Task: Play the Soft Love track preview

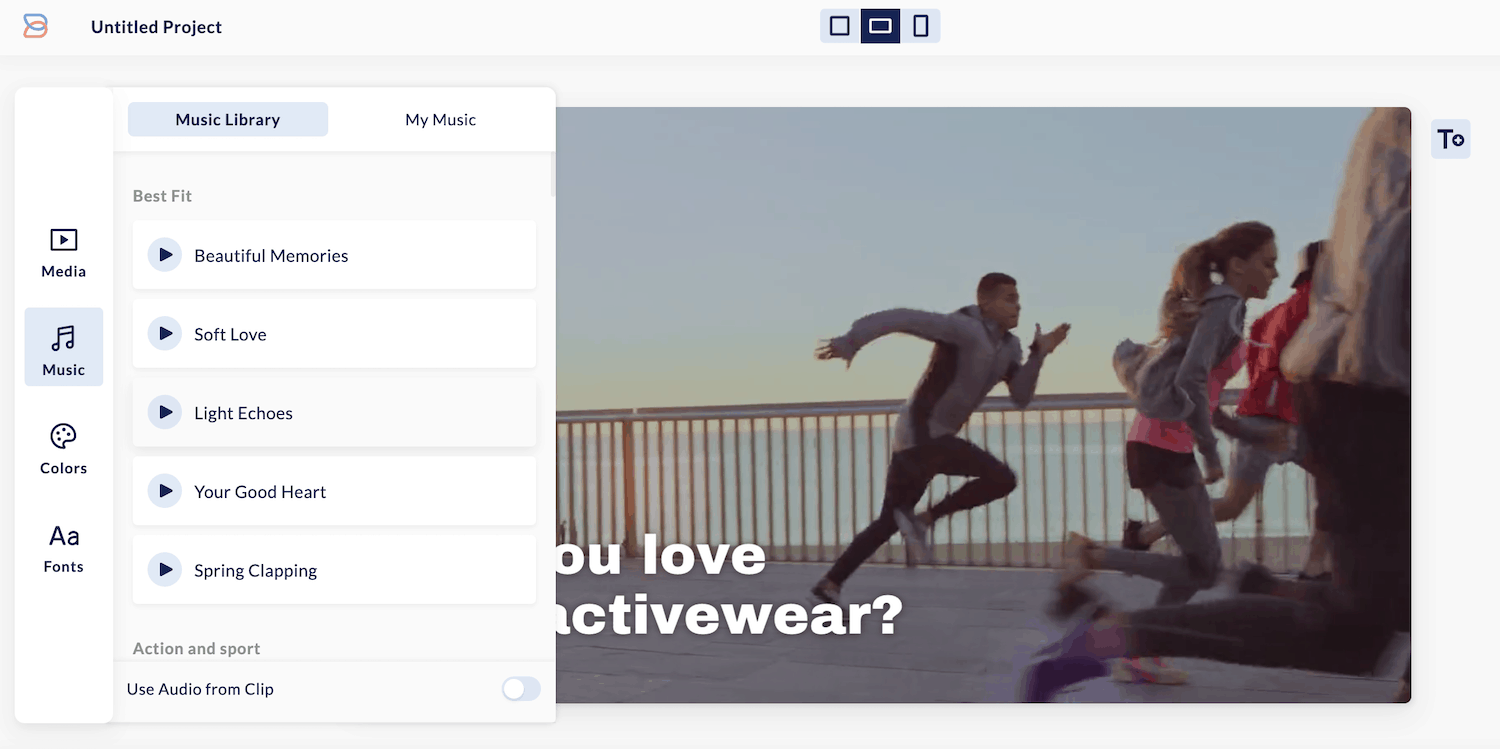Action: [x=165, y=334]
